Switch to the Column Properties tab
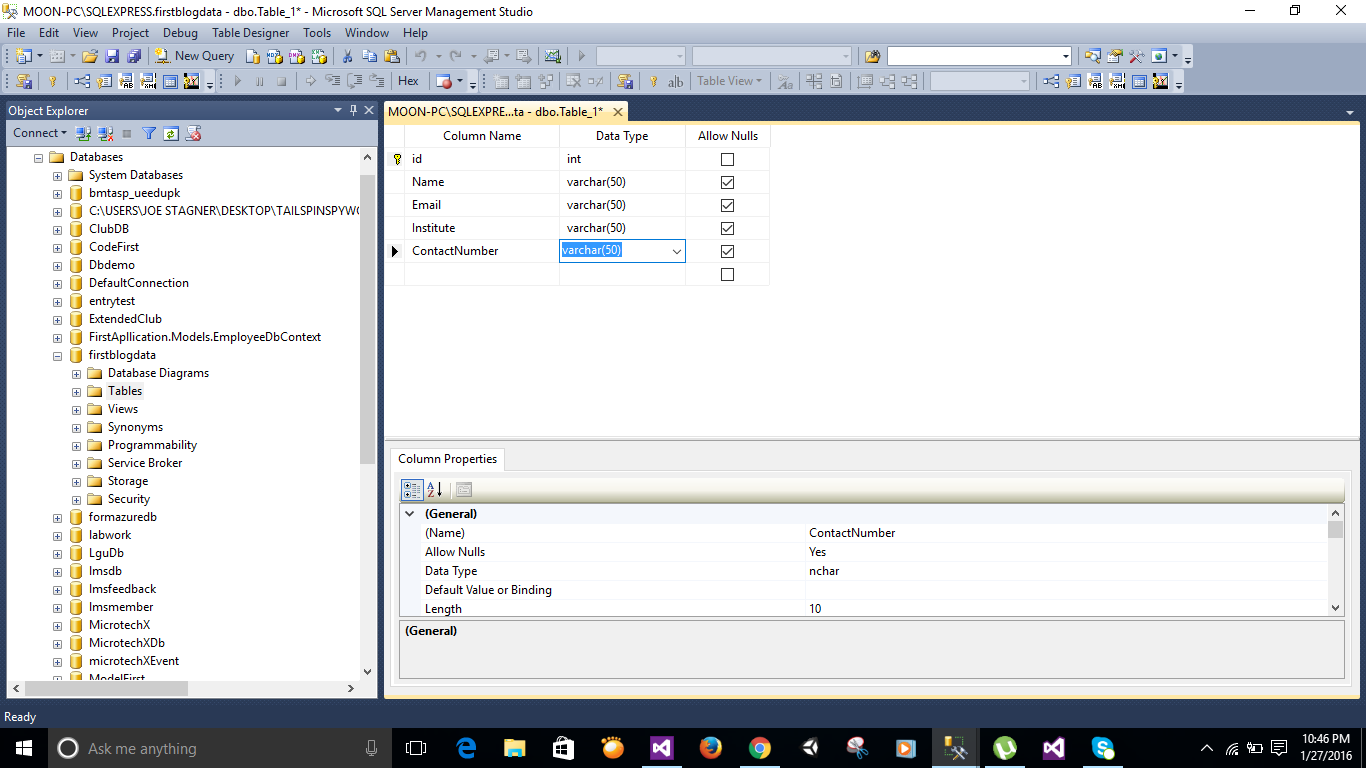Viewport: 1366px width, 768px height. (x=447, y=458)
